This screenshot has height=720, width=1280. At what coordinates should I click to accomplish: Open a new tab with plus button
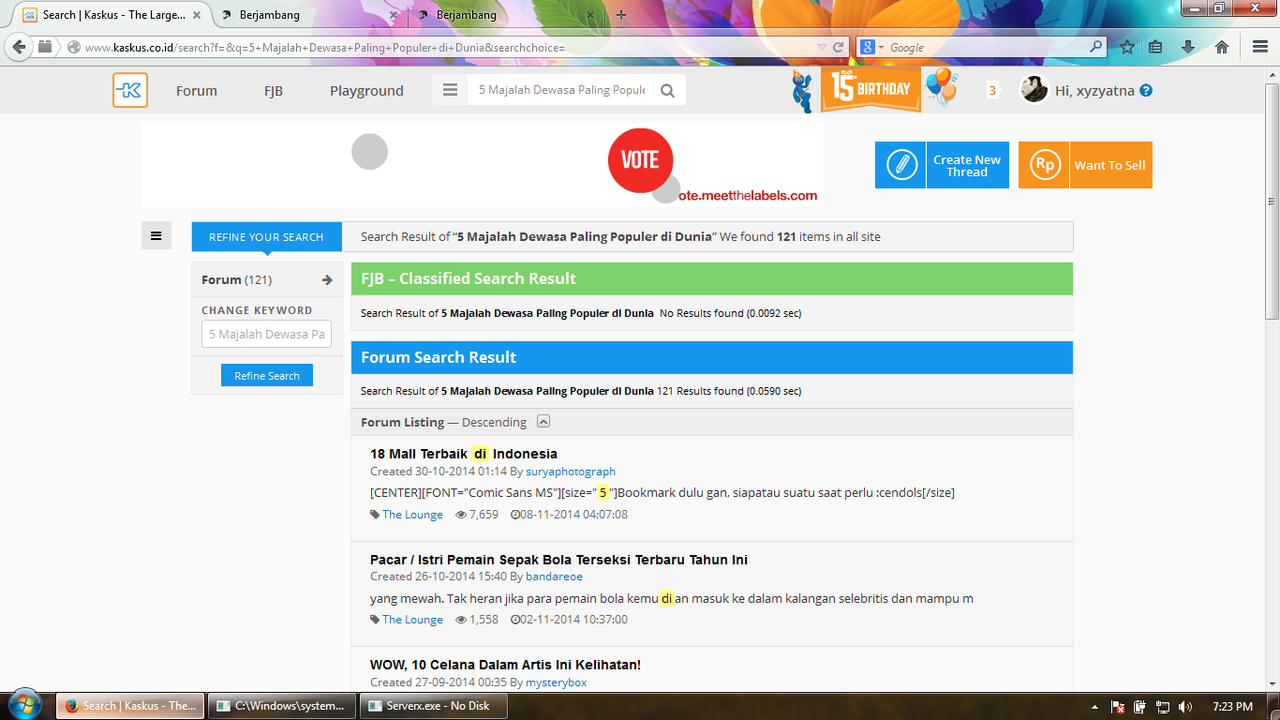pyautogui.click(x=621, y=15)
